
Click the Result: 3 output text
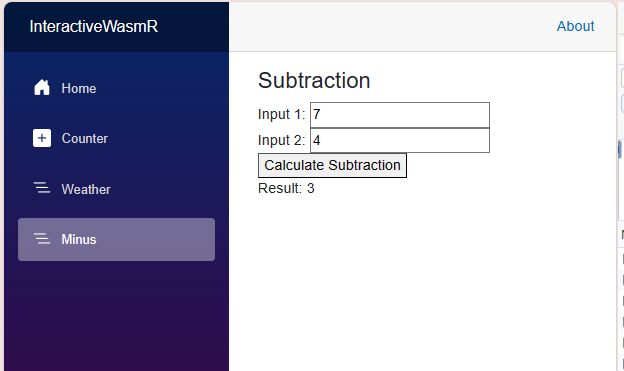click(x=286, y=188)
